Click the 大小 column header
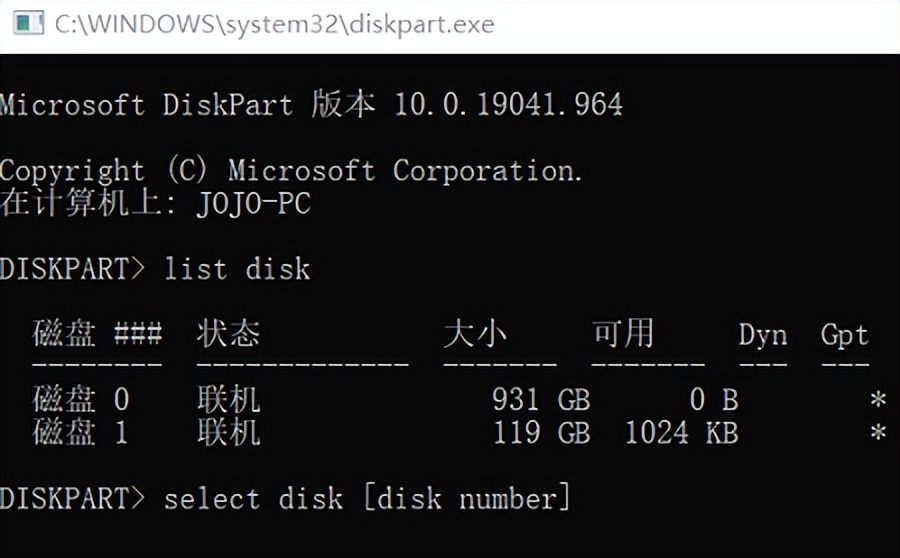 coord(475,334)
